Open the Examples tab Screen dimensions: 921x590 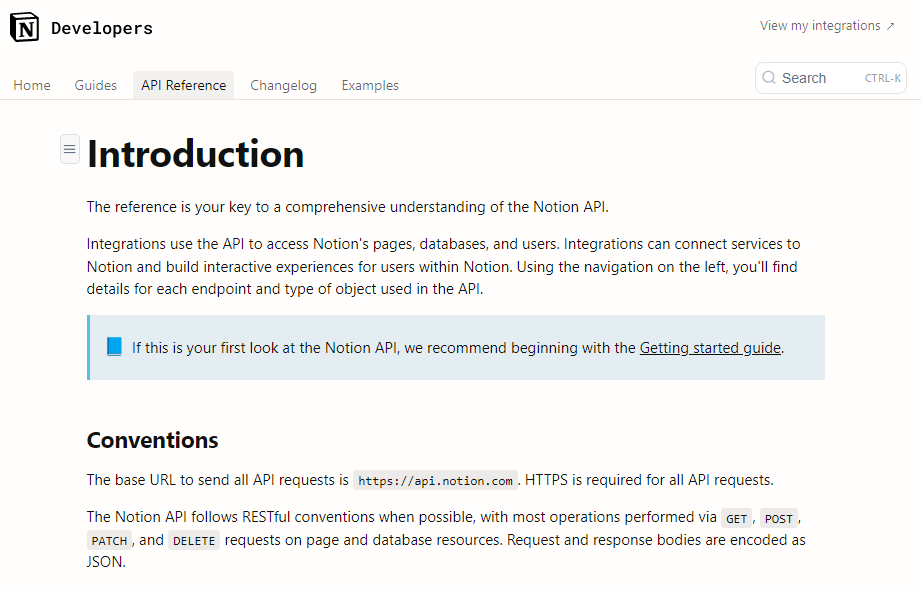pos(370,85)
